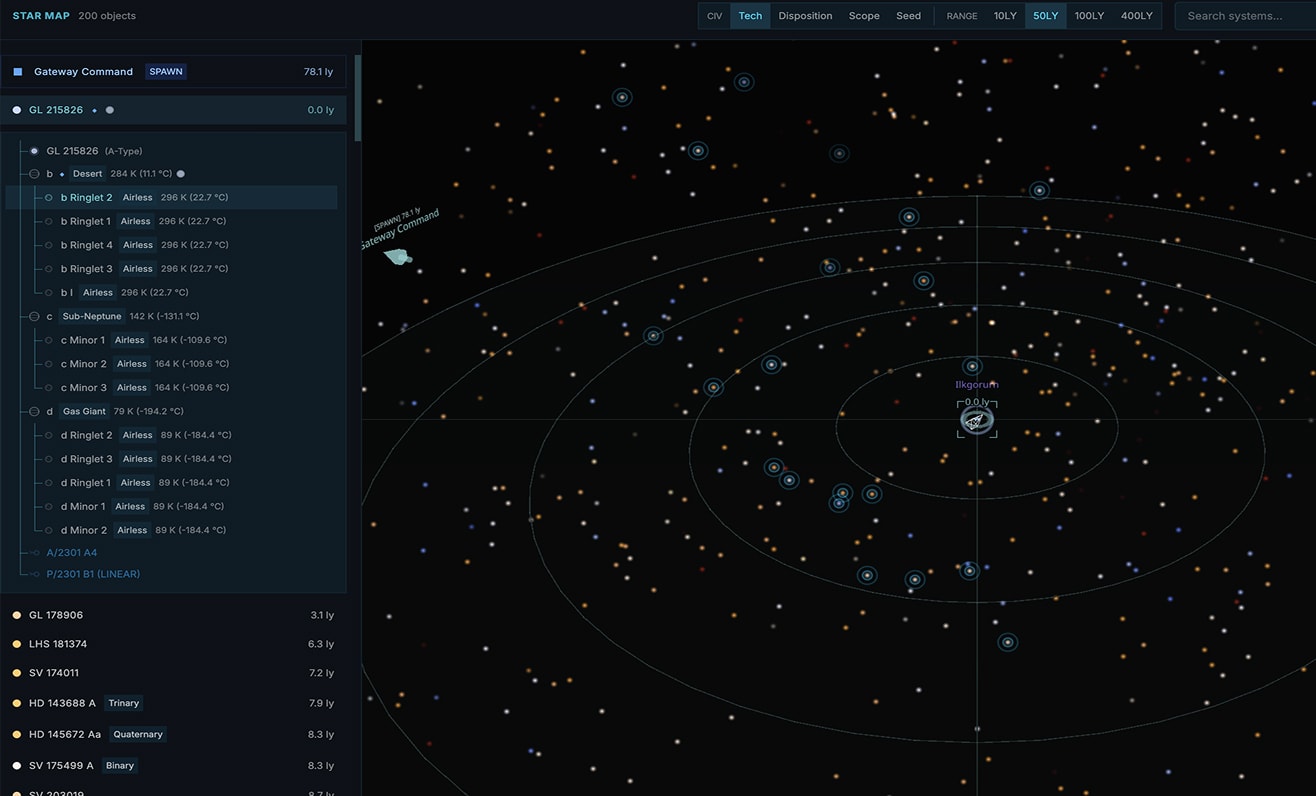Collapse planet b Desert tree node
Viewport: 1316px width, 796px height.
[34, 174]
